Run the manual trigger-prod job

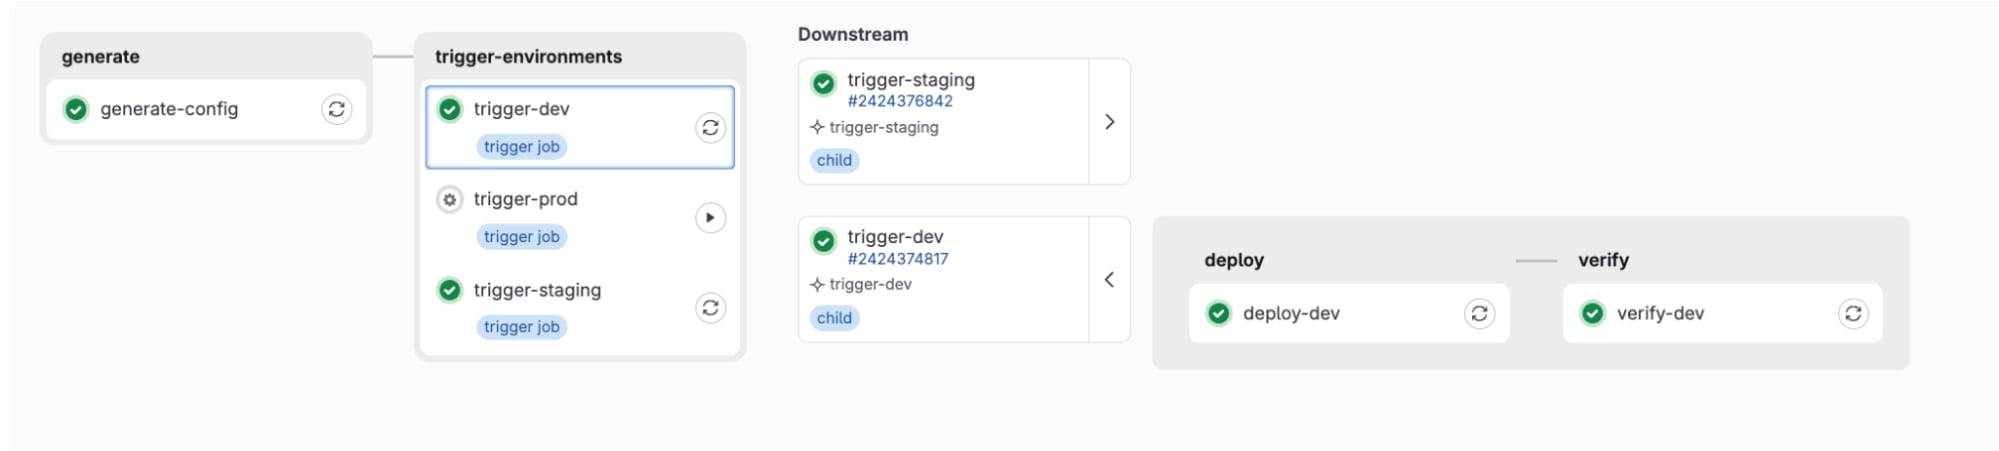pyautogui.click(x=710, y=217)
